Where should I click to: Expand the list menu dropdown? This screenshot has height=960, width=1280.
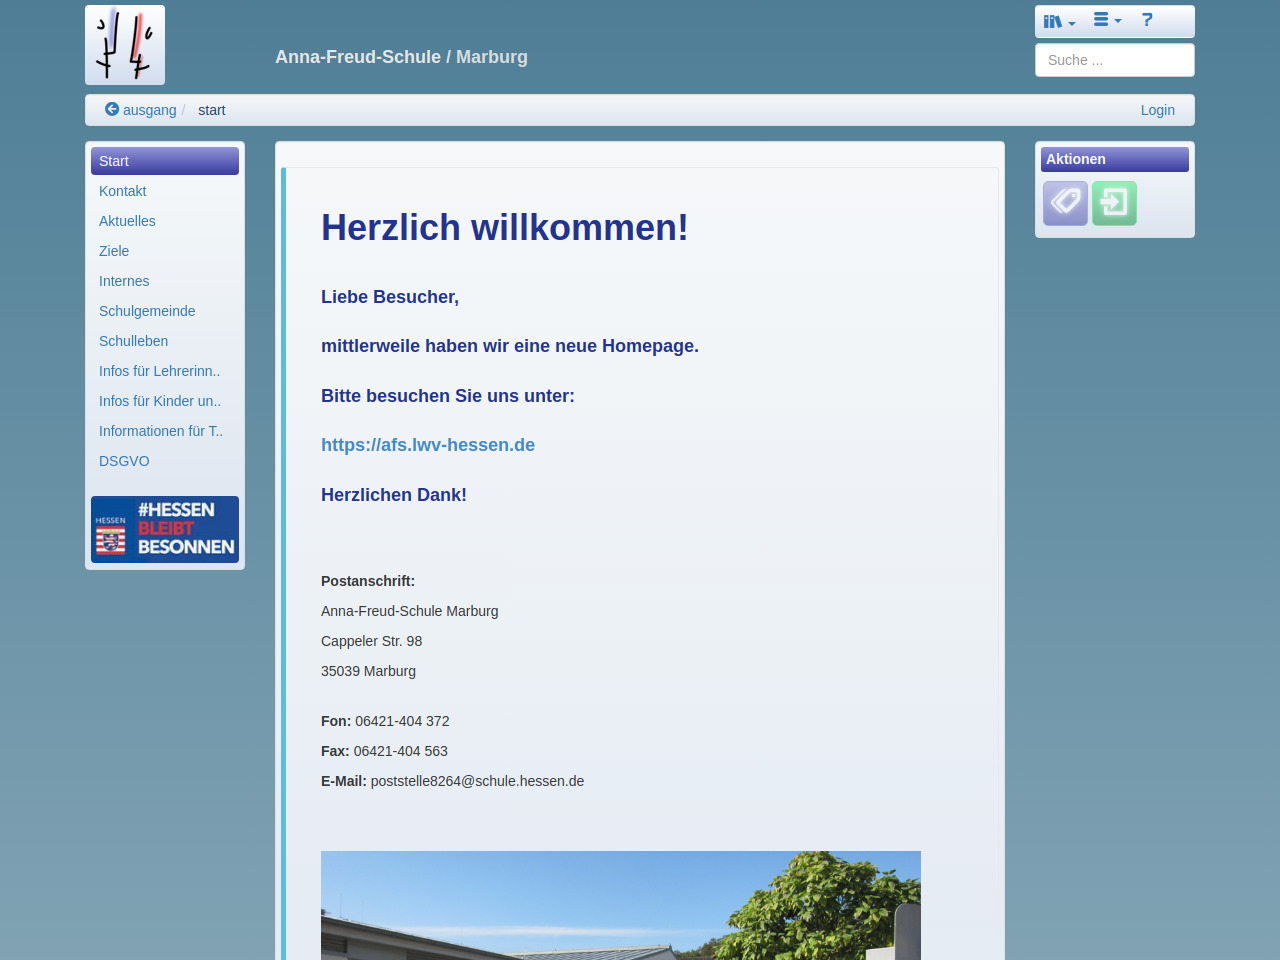(1106, 20)
